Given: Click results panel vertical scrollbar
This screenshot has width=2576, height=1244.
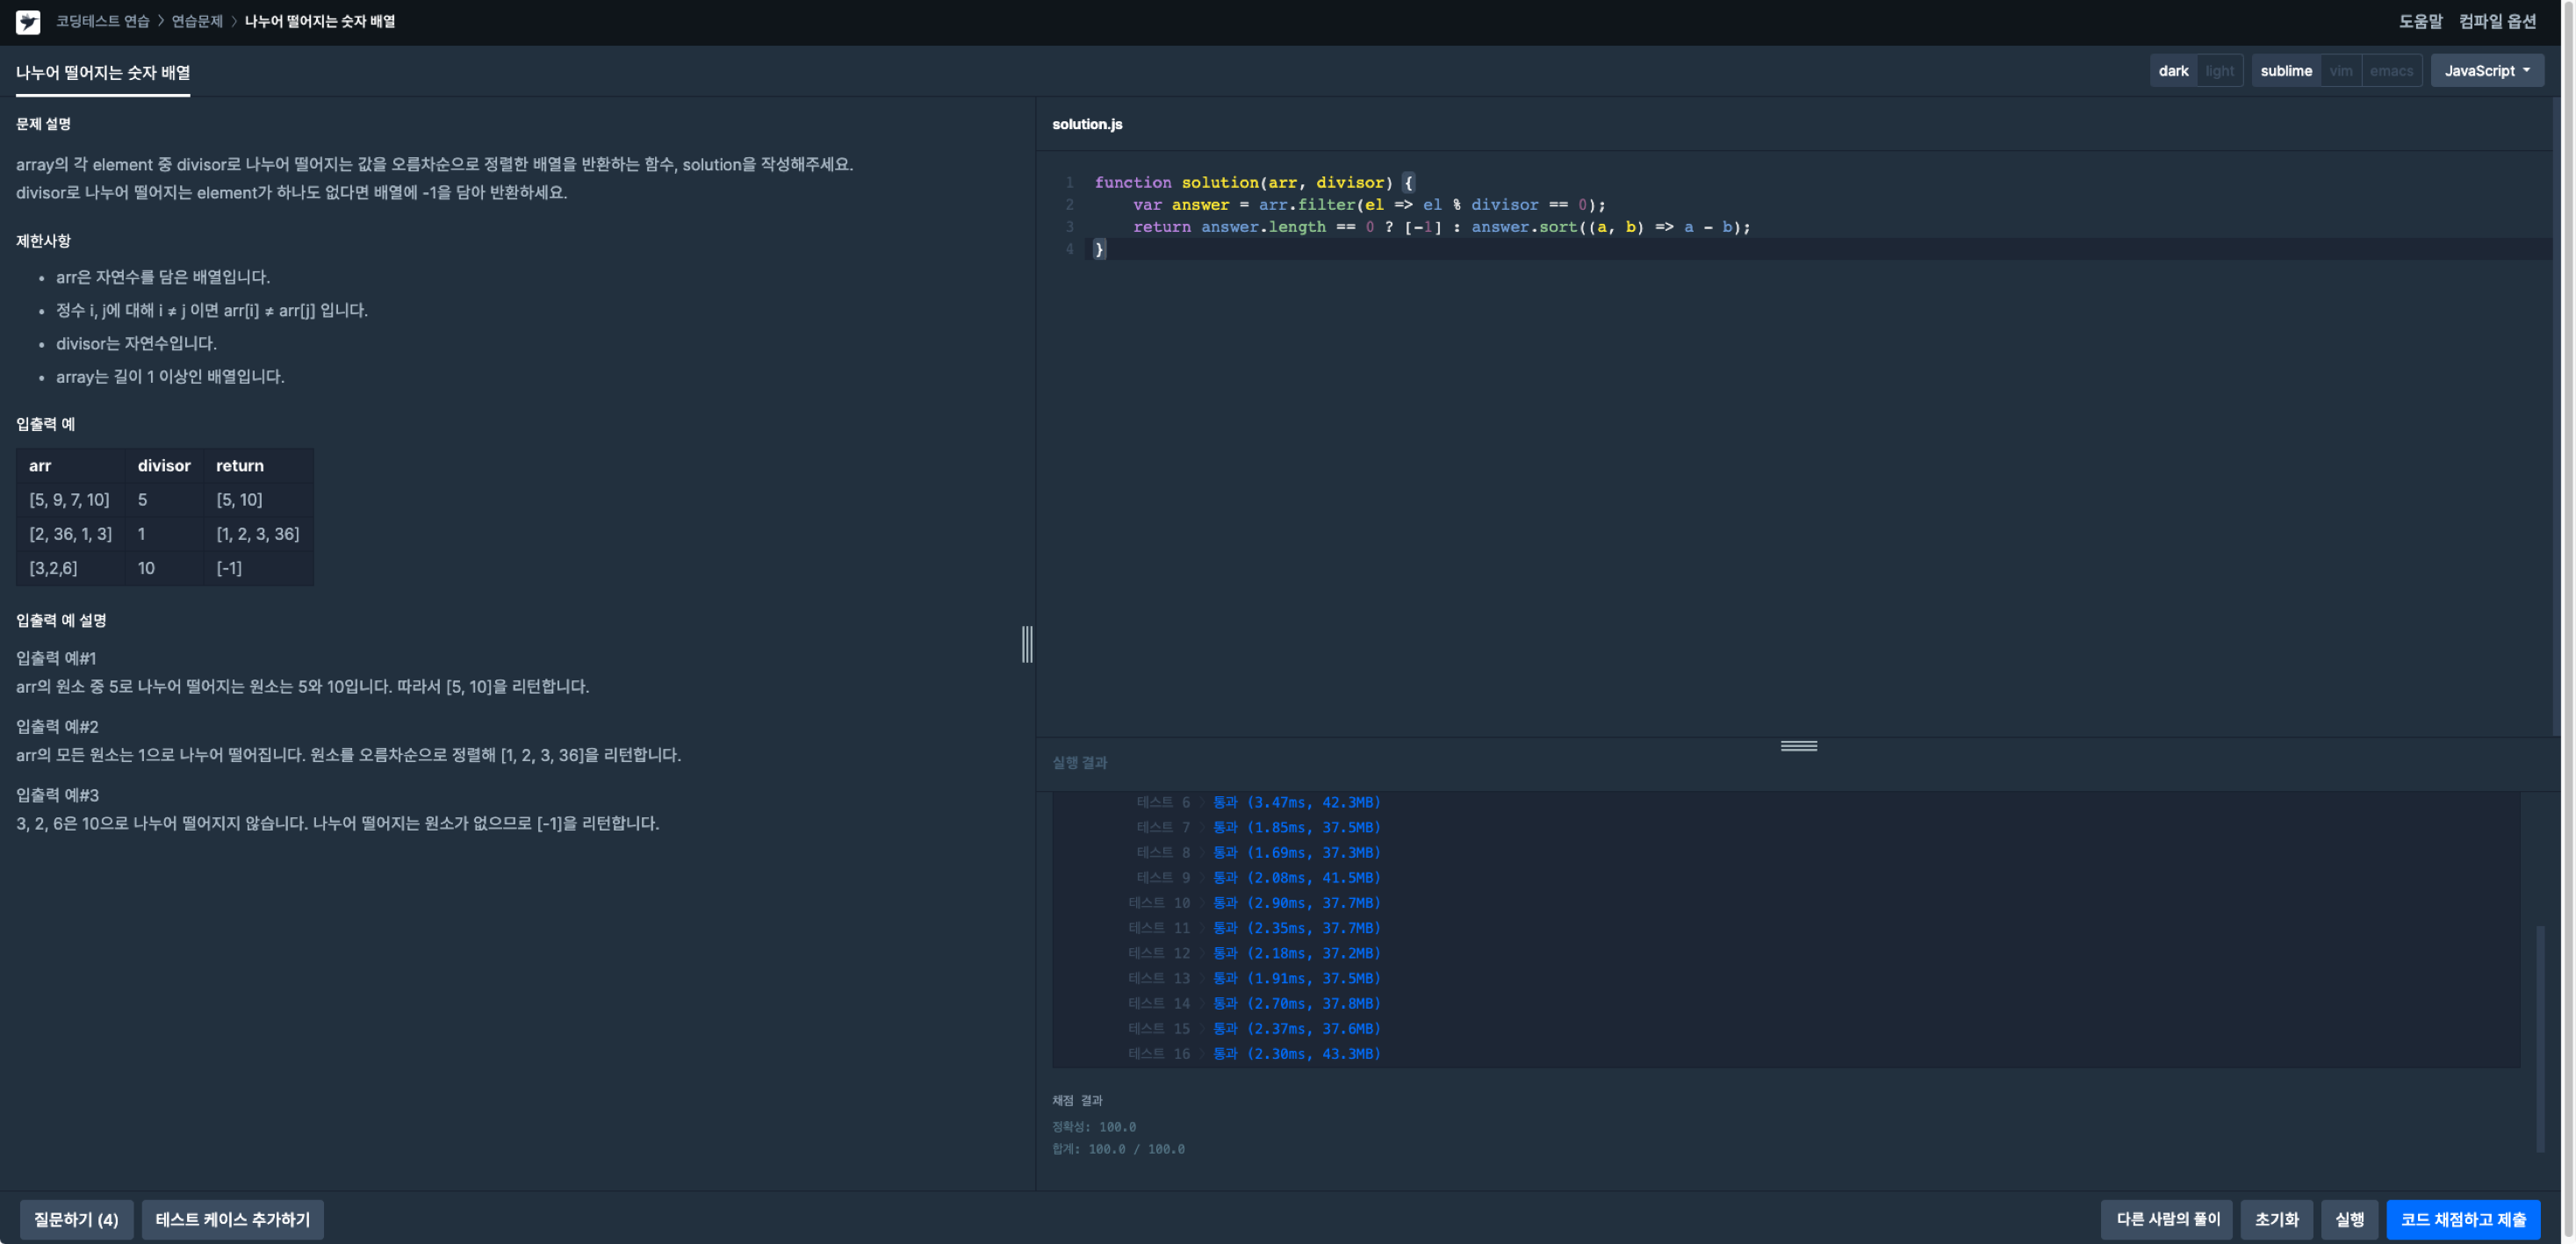Looking at the screenshot, I should [2540, 1038].
